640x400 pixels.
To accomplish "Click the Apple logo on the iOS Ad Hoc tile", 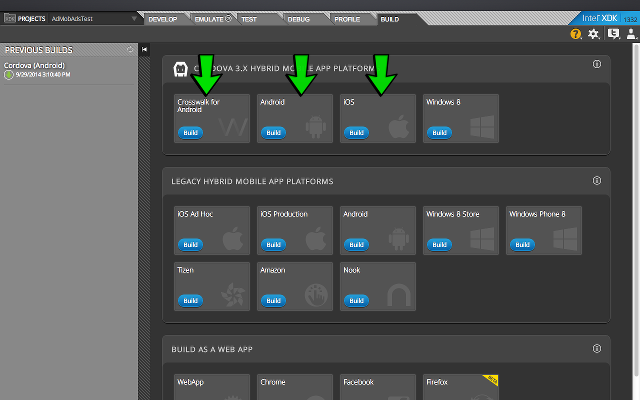I will pos(233,238).
